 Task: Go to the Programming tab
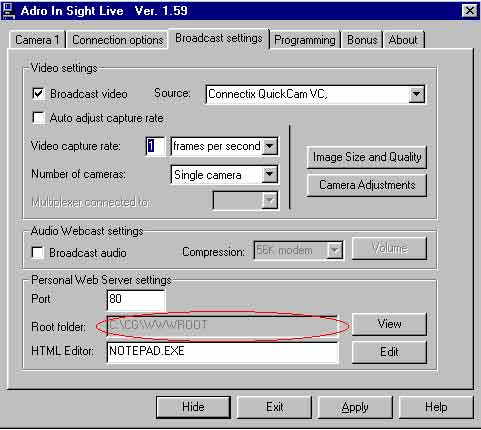tap(305, 40)
